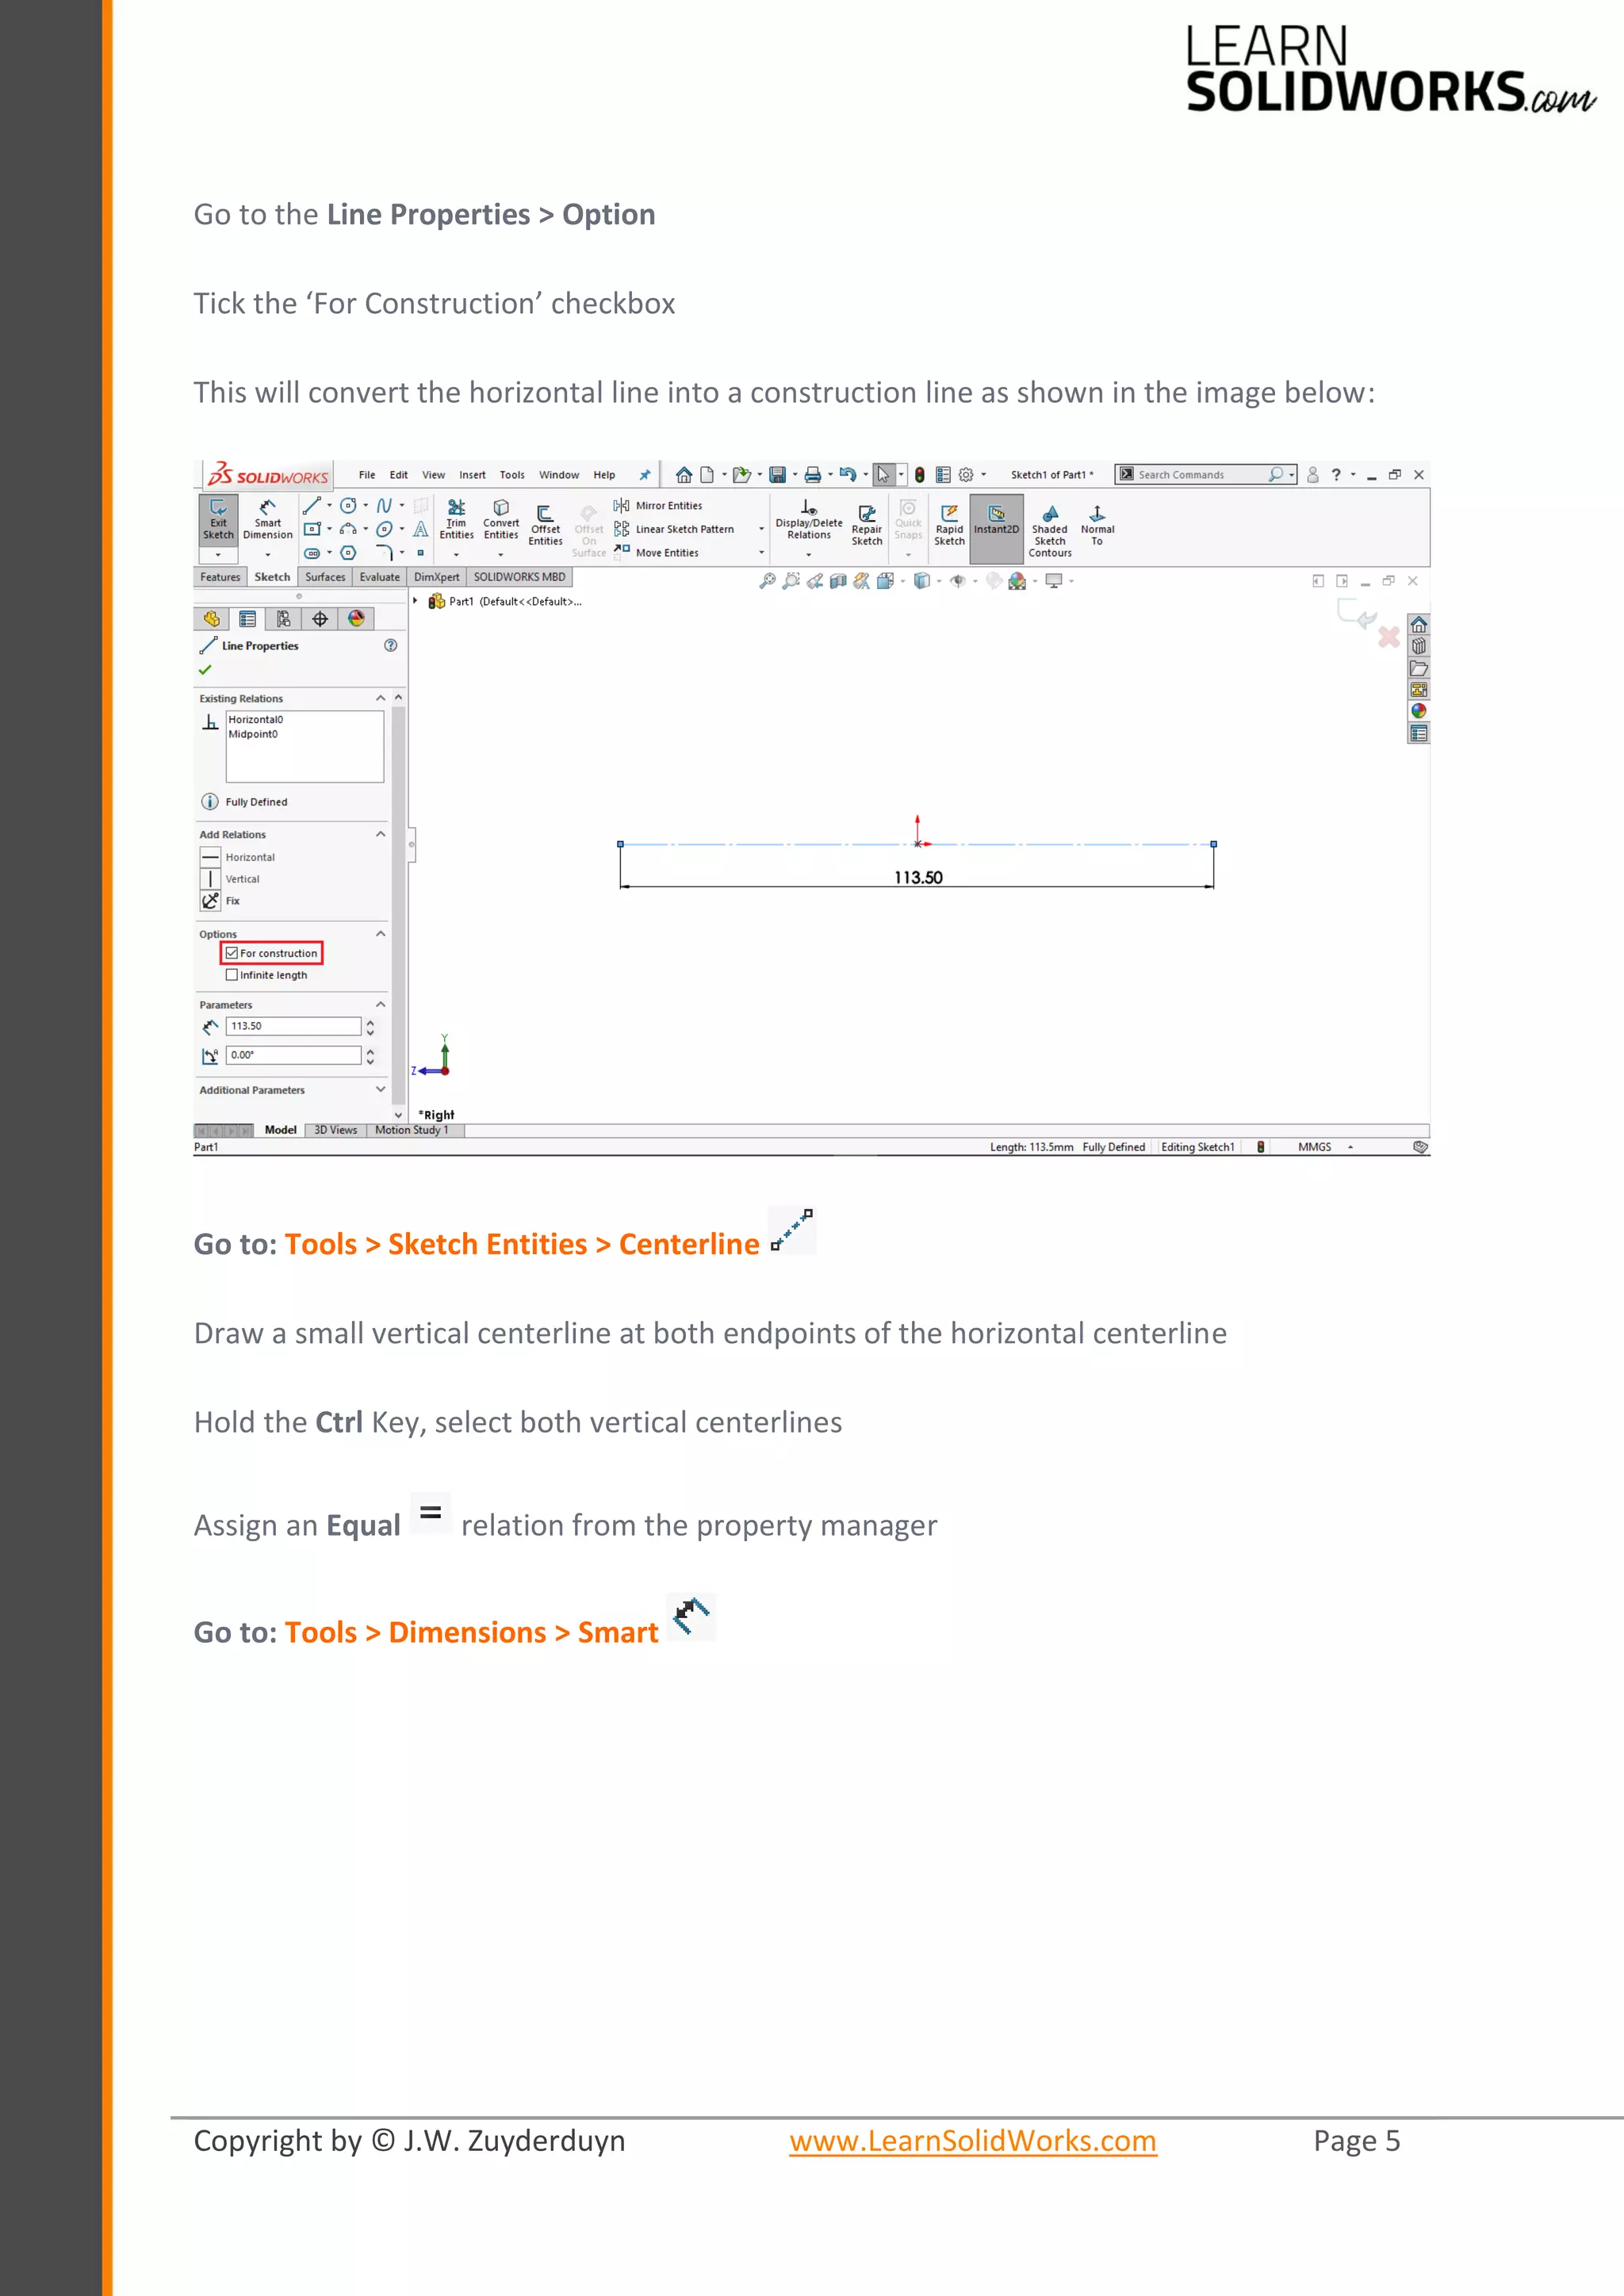Switch to the Evaluate tab

click(x=380, y=577)
